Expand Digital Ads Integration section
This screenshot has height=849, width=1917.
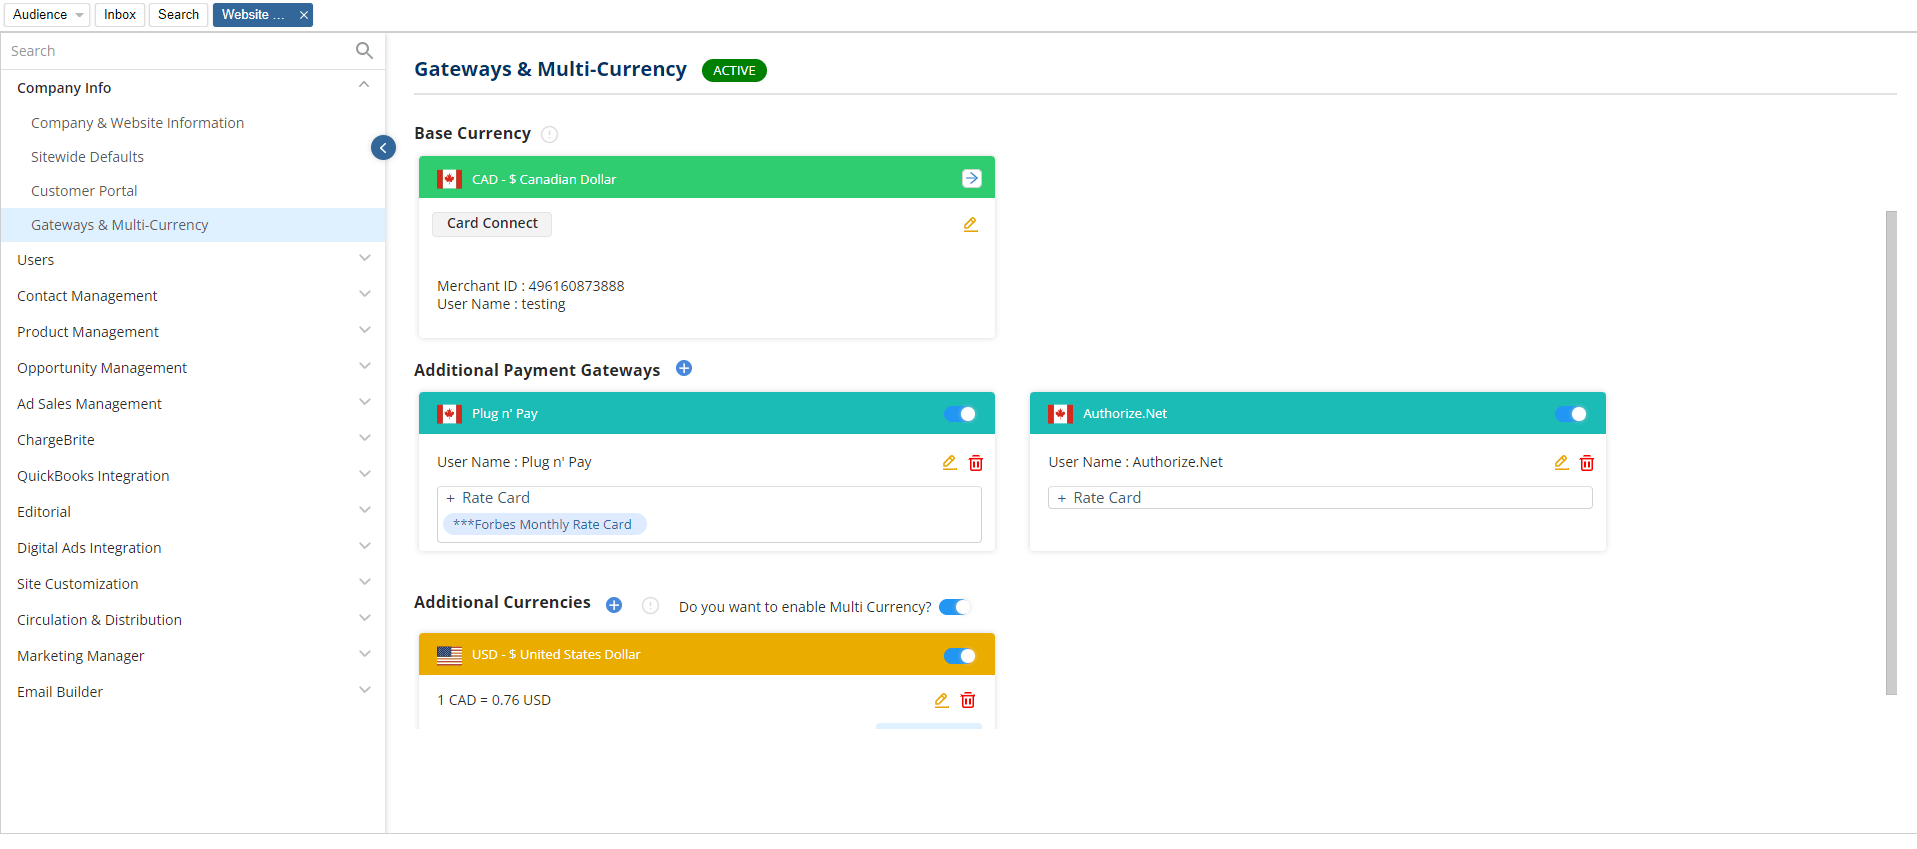pos(364,547)
